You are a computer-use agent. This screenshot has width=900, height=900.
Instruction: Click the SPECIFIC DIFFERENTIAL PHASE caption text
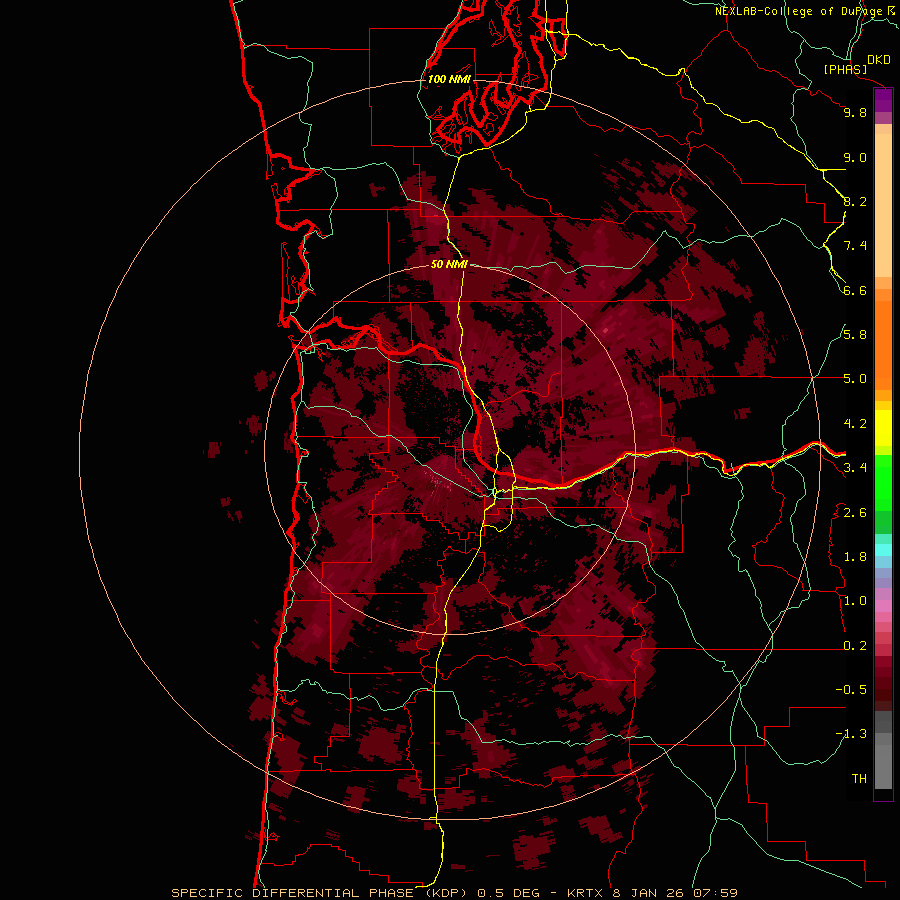pyautogui.click(x=293, y=893)
